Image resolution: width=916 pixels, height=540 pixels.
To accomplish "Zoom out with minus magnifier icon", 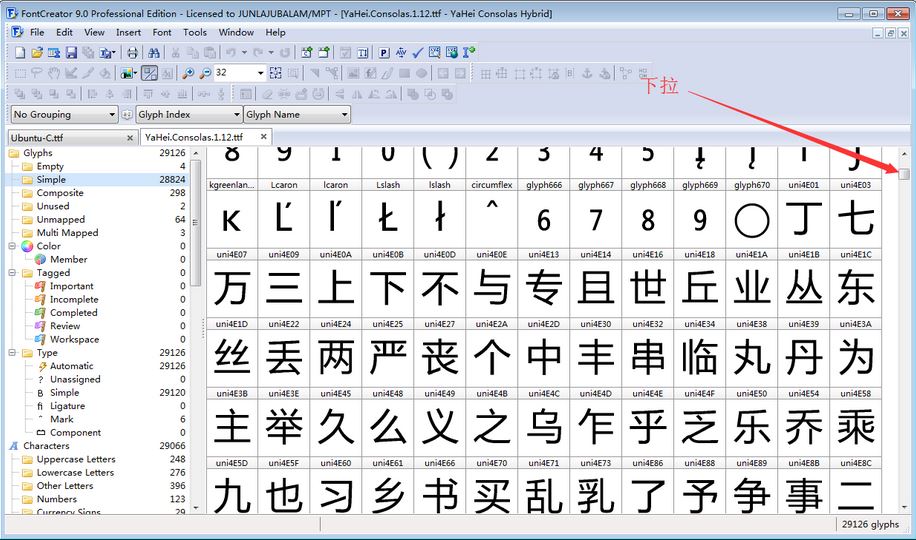I will point(205,73).
